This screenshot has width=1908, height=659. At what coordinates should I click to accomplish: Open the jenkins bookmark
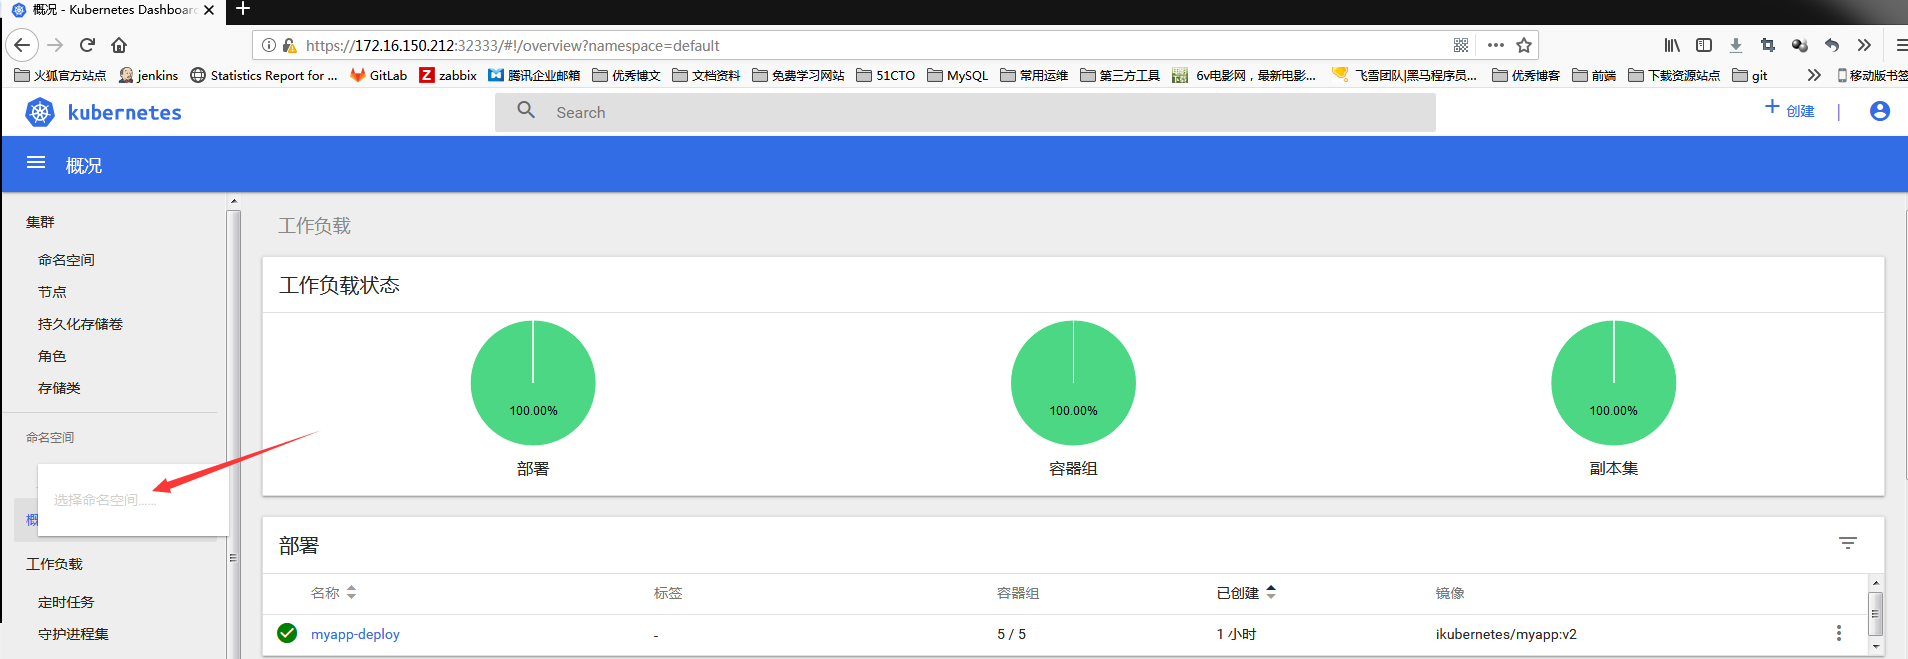tap(148, 75)
